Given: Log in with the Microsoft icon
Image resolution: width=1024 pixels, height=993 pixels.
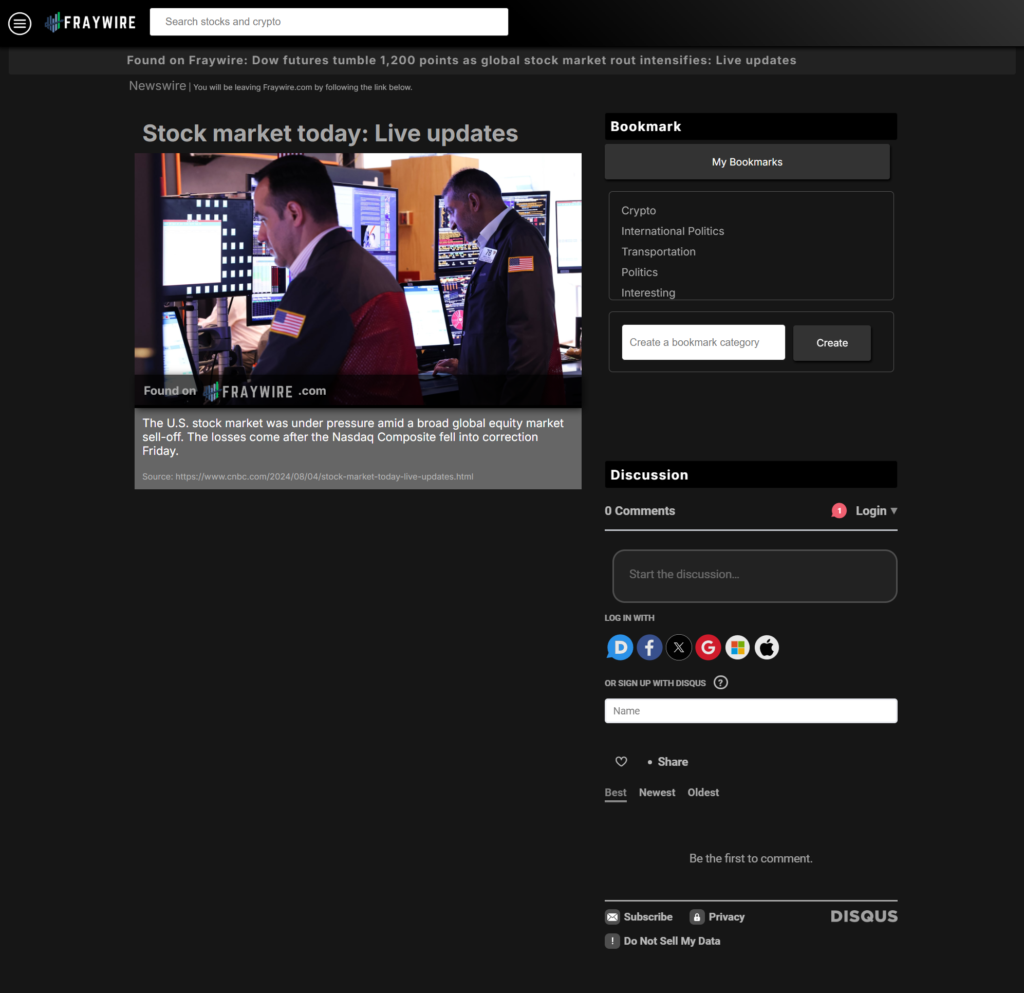Looking at the screenshot, I should [x=737, y=647].
